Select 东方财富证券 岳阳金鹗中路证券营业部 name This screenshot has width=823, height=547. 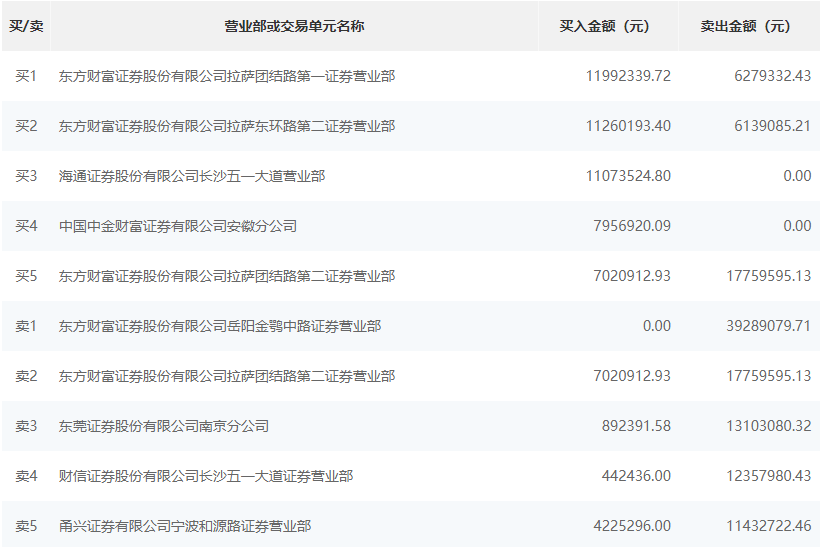[220, 326]
